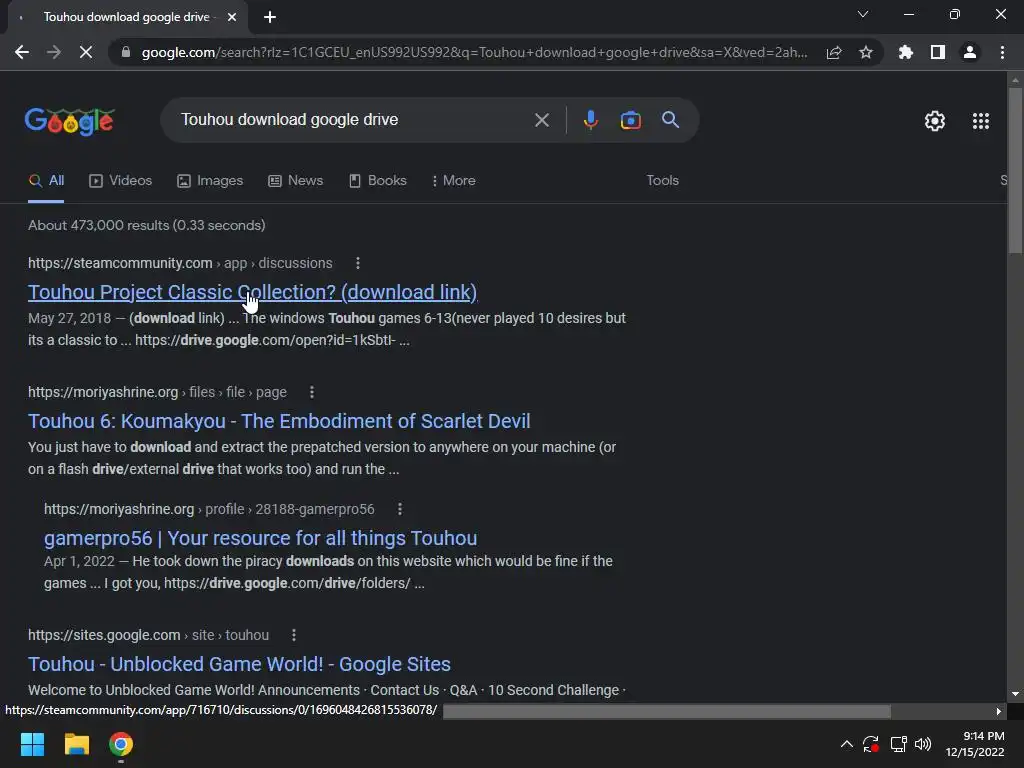Click the horizontal scrollbar right arrow
The image size is (1024, 768).
pos(999,711)
